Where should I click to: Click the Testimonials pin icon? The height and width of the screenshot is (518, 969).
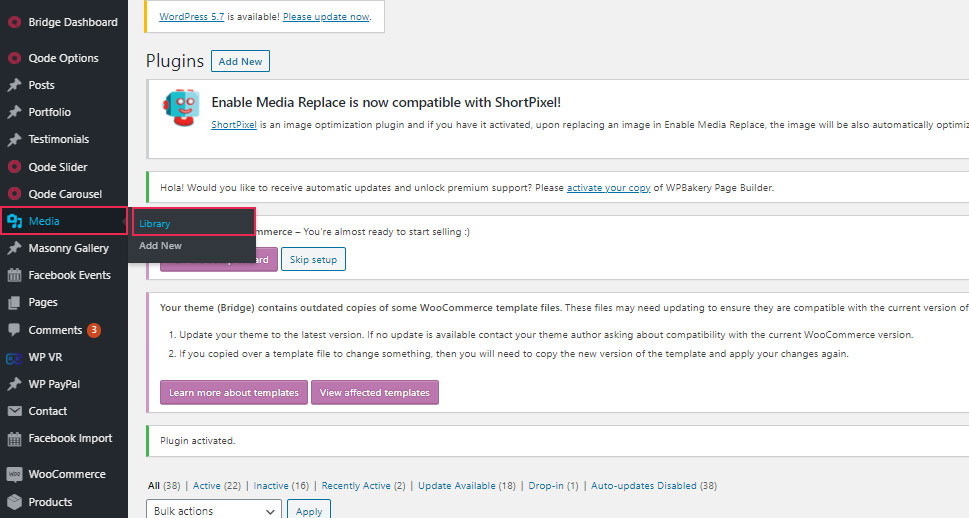coord(14,139)
